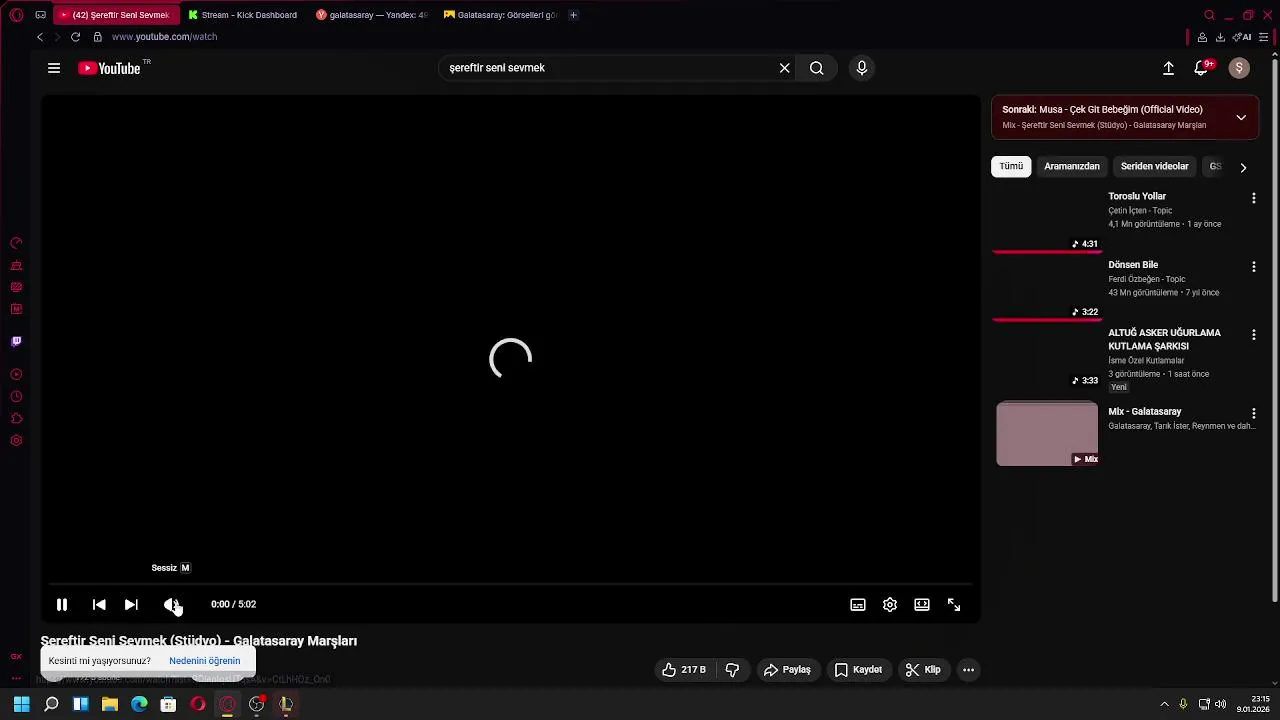
Task: Open the GX Corner sidebar button
Action: [x=16, y=657]
